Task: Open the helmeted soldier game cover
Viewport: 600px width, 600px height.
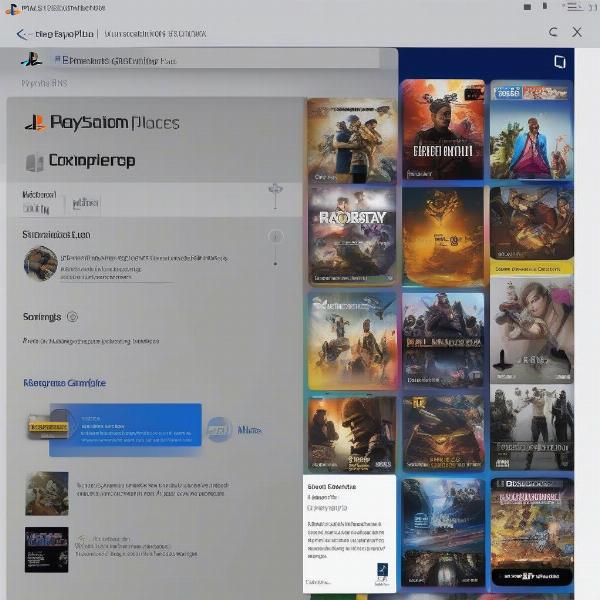Action: click(x=352, y=434)
